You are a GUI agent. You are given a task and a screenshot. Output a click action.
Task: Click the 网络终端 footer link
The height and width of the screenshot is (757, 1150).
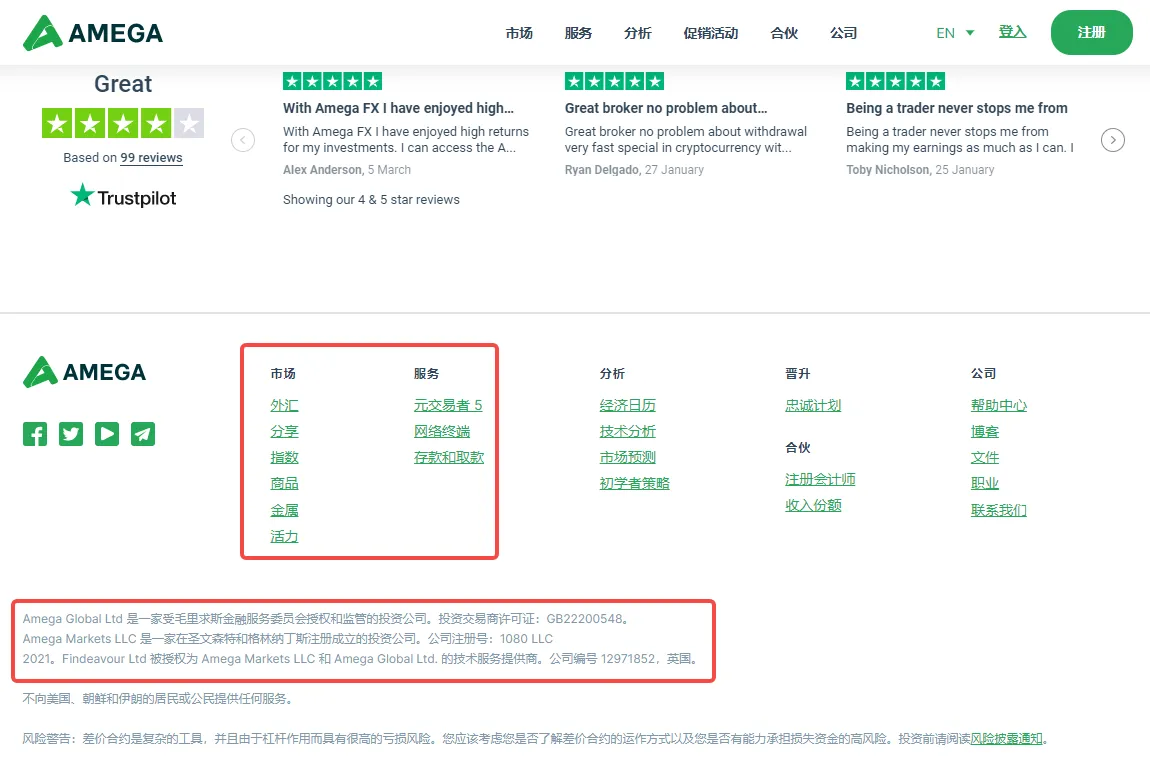click(x=442, y=431)
